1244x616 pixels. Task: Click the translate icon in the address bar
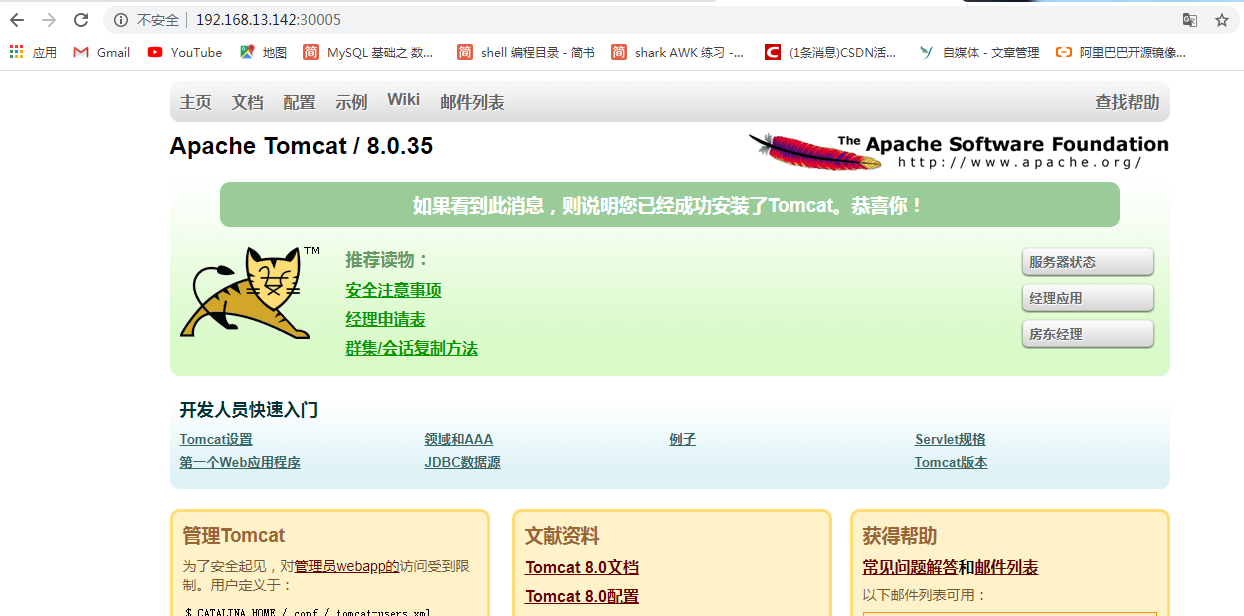[1190, 19]
